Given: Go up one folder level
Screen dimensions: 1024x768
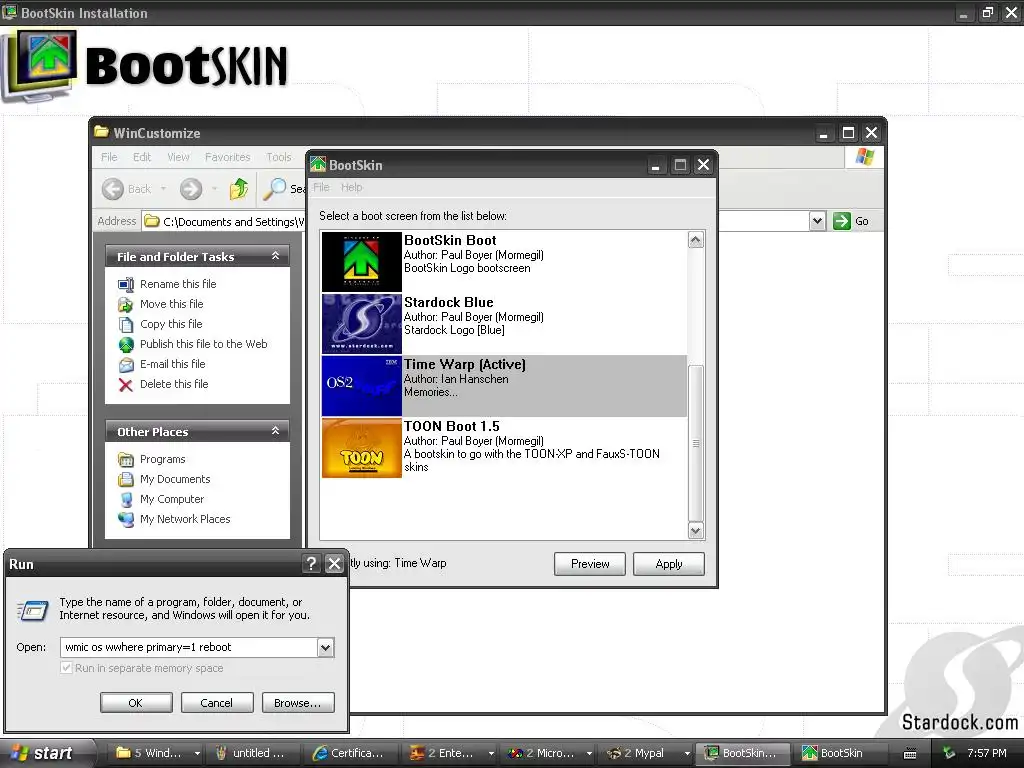Looking at the screenshot, I should pos(239,189).
